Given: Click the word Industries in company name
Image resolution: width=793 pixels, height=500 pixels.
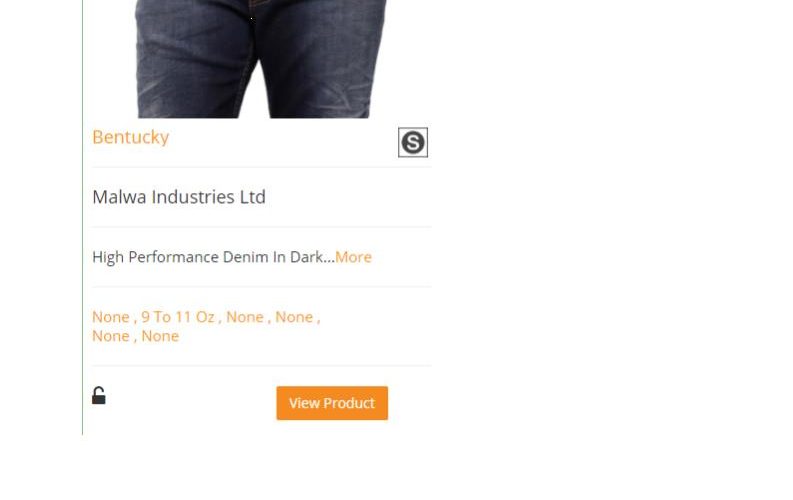Looking at the screenshot, I should click(x=193, y=197).
